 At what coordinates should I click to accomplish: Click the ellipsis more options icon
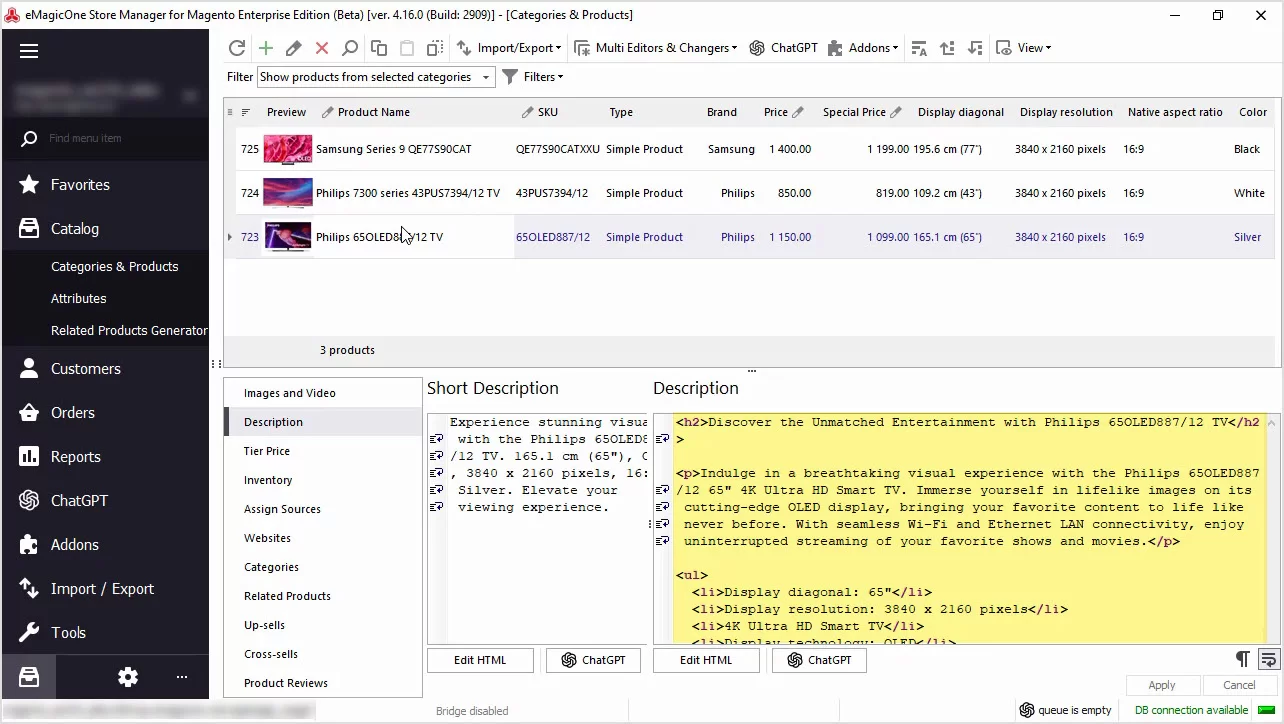(182, 677)
